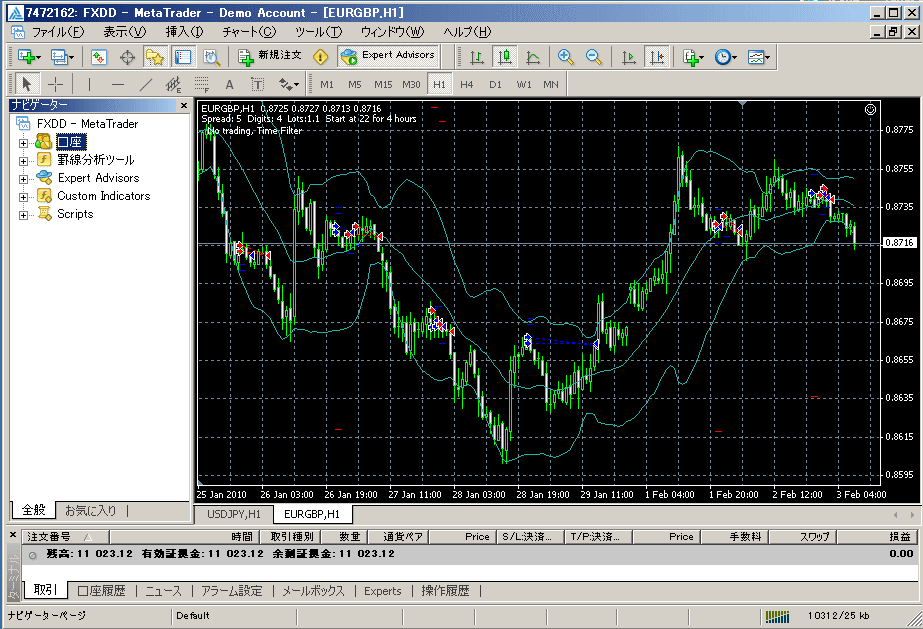Set timeframe to M15
The image size is (923, 629).
[x=383, y=85]
